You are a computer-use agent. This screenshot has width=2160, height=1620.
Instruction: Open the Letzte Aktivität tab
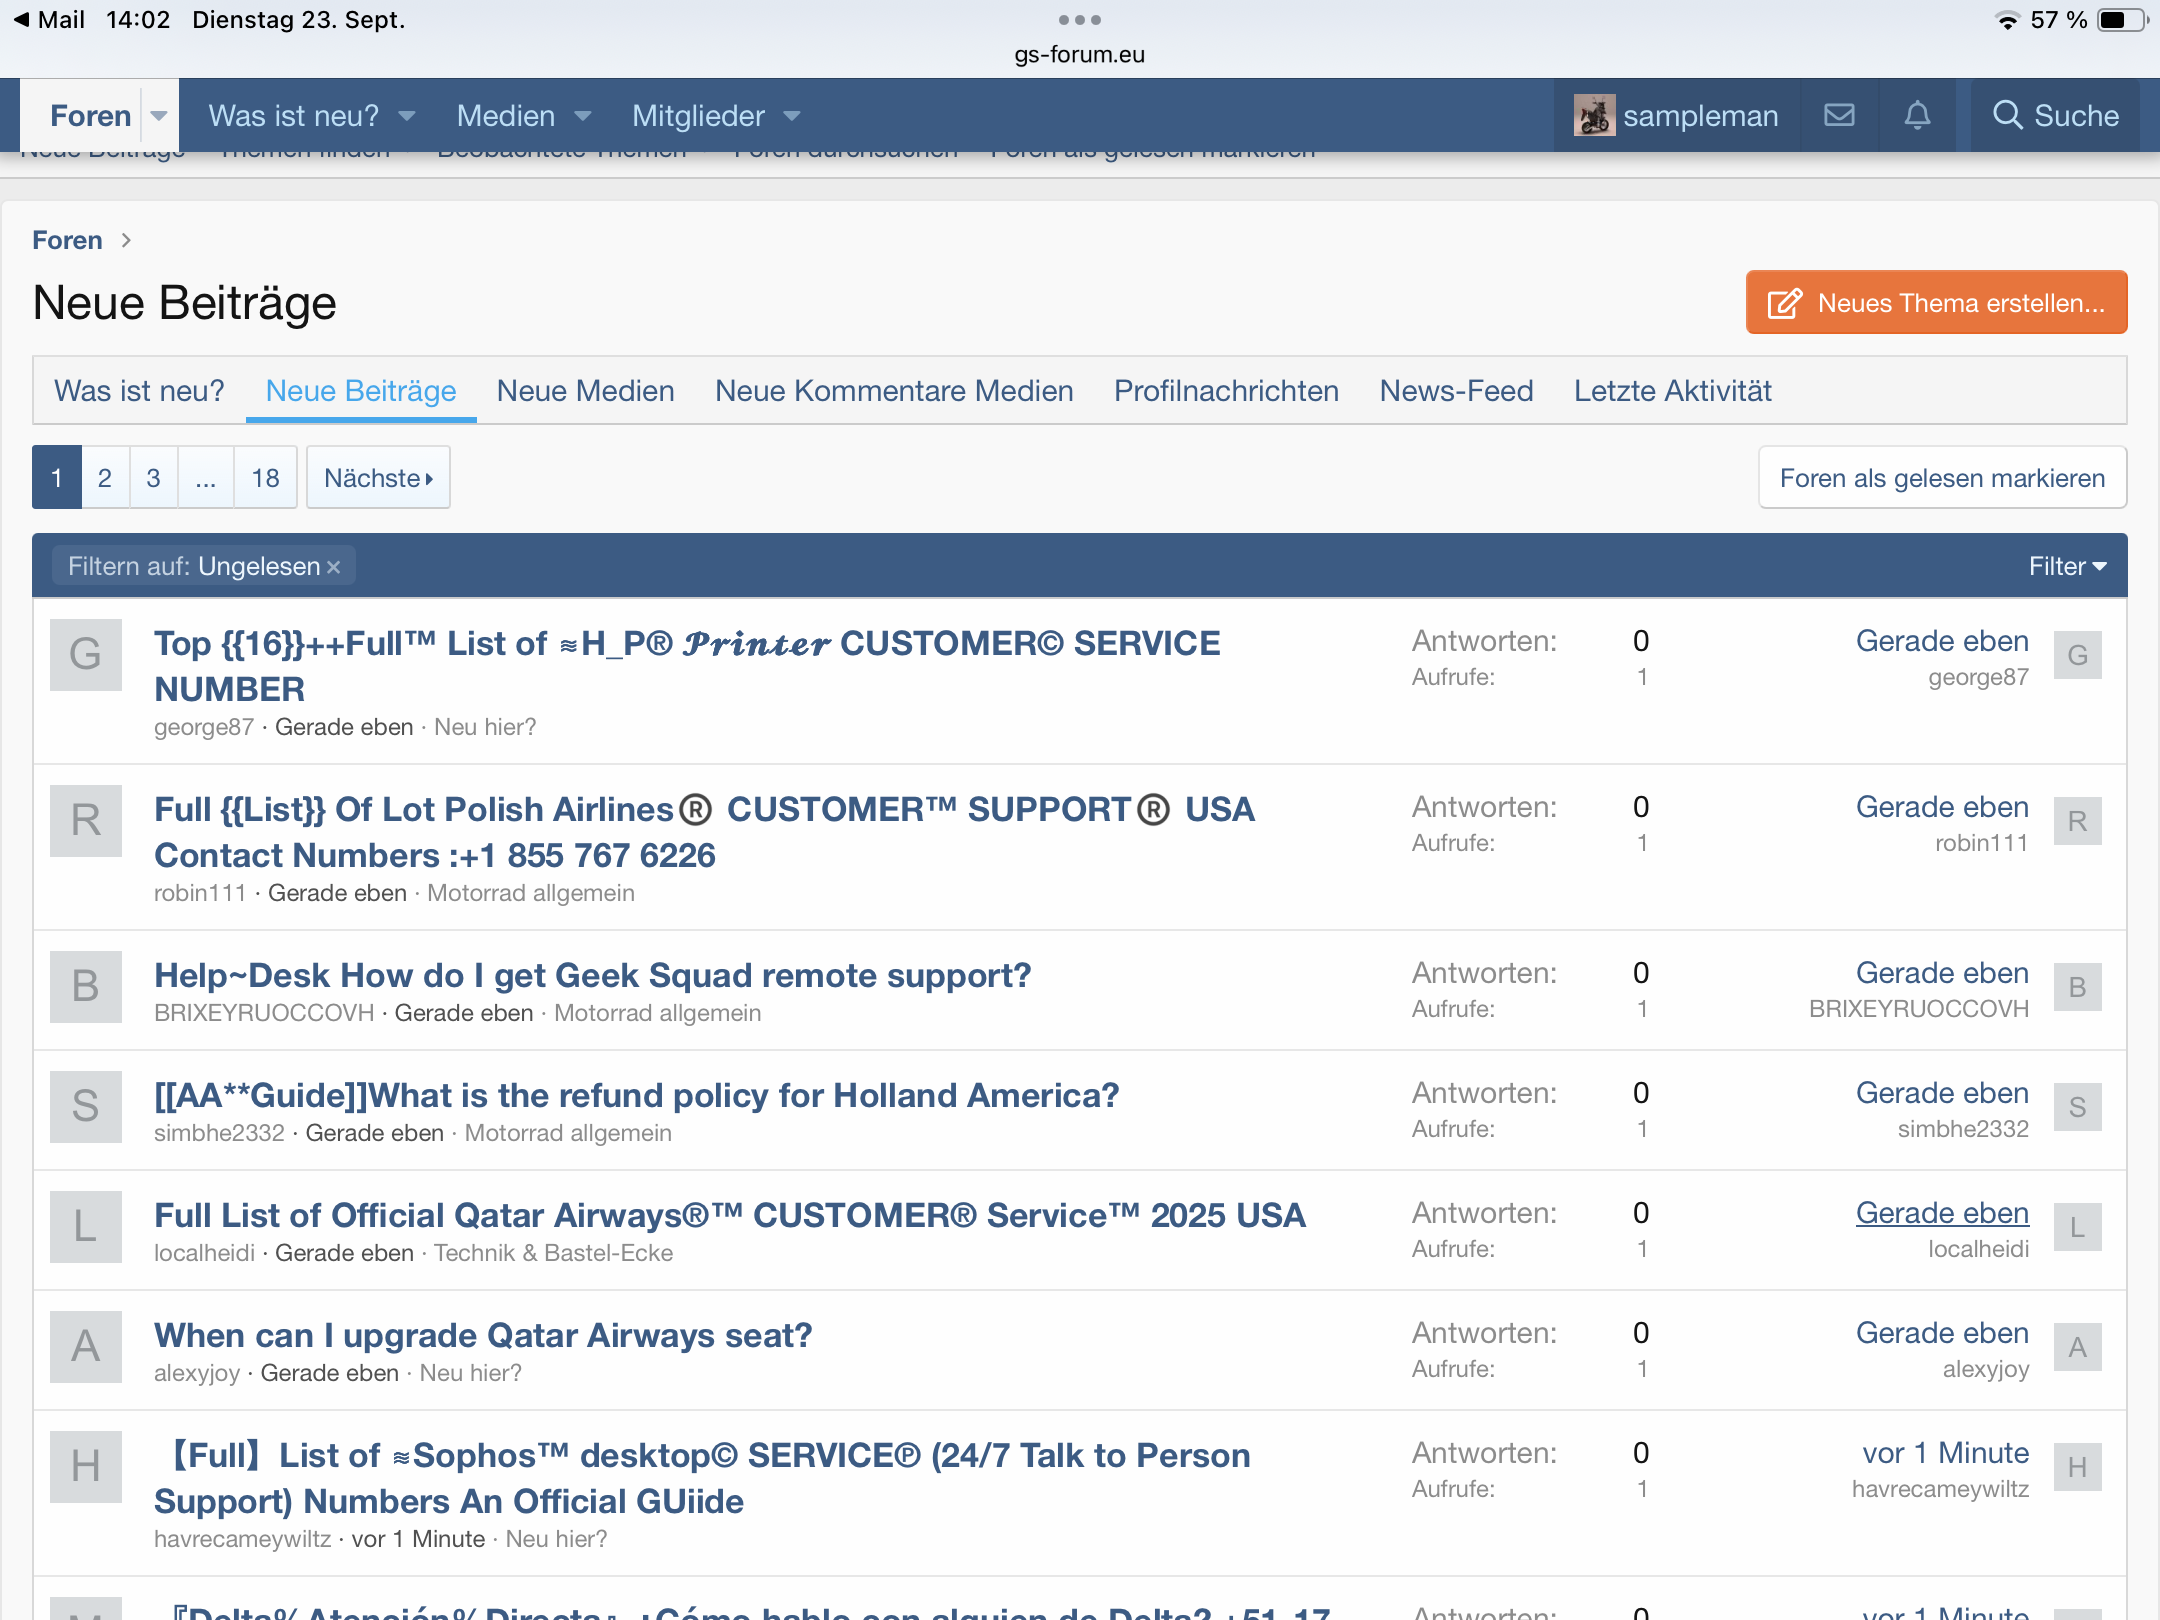pos(1672,391)
